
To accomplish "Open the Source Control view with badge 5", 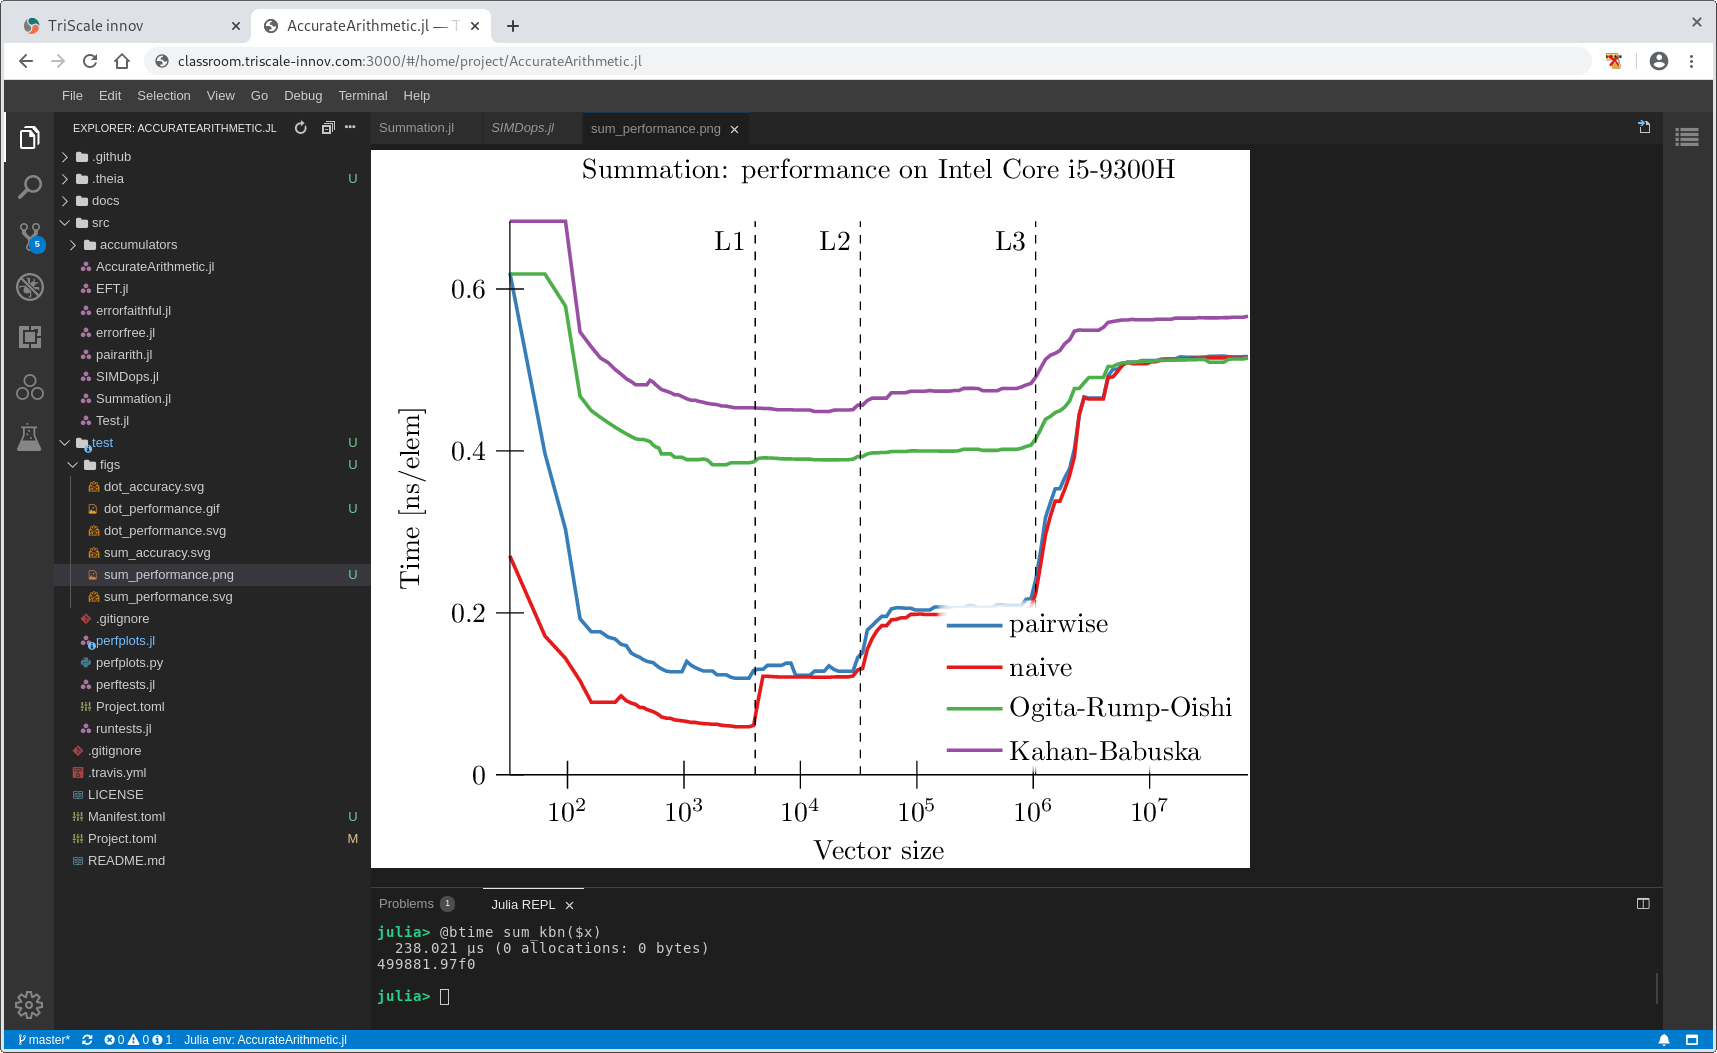I will pyautogui.click(x=30, y=237).
